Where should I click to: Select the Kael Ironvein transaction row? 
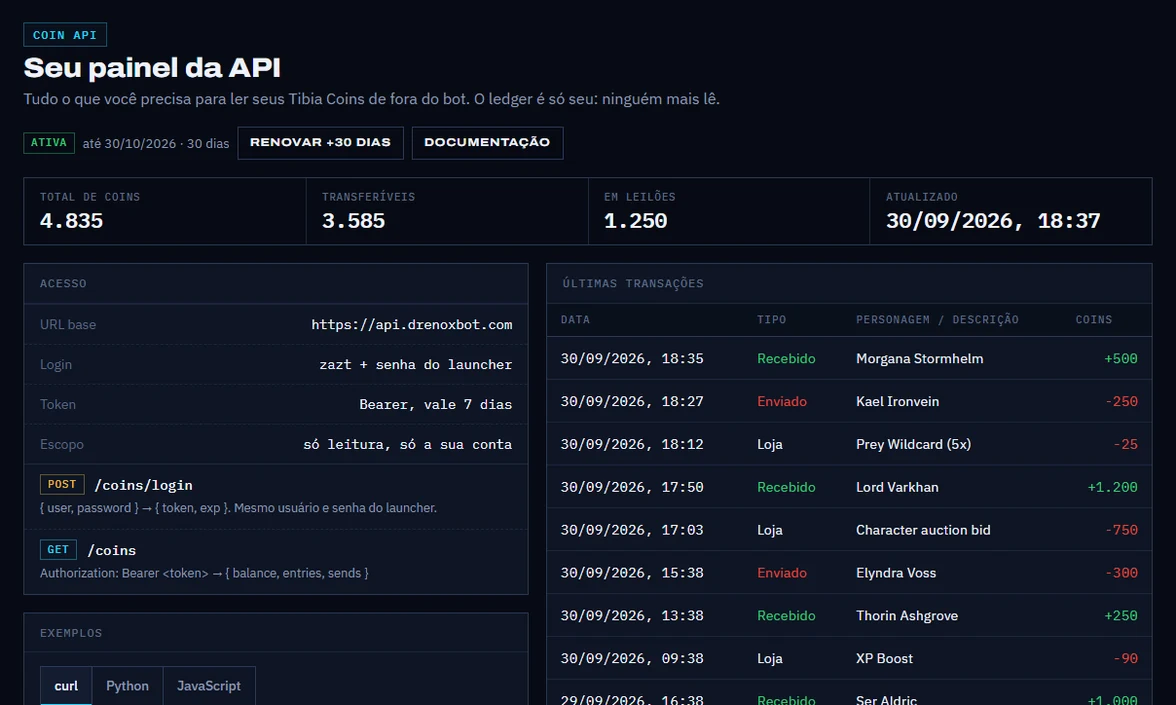[849, 401]
